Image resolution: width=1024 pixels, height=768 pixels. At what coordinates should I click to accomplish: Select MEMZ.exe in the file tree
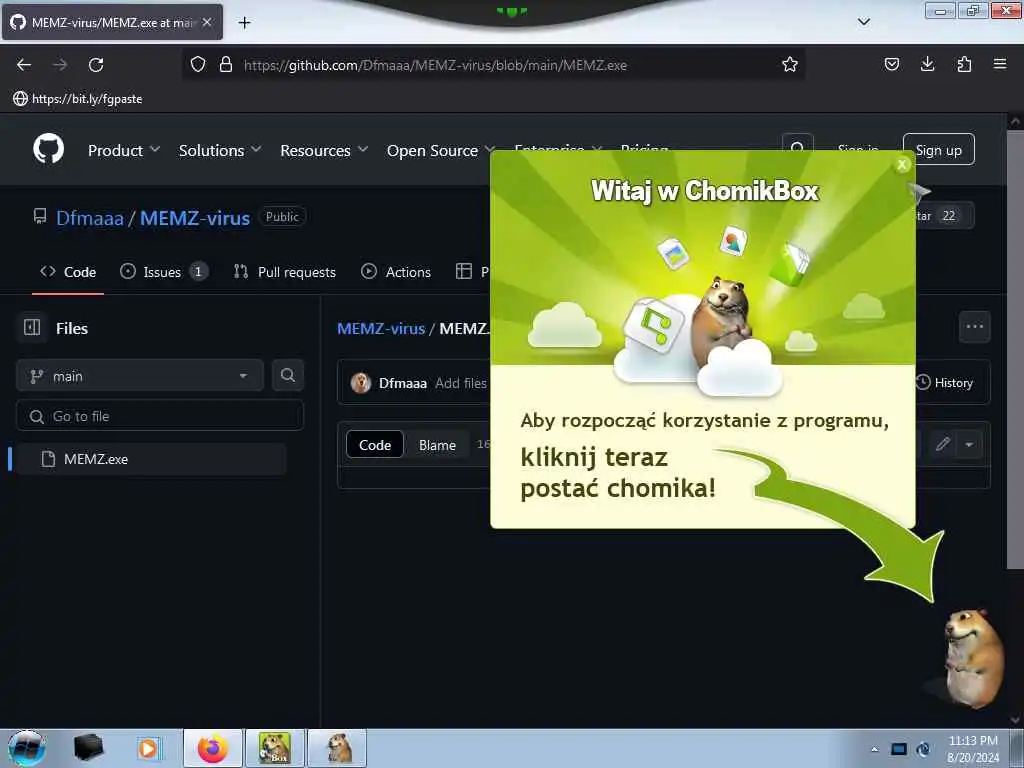151,459
